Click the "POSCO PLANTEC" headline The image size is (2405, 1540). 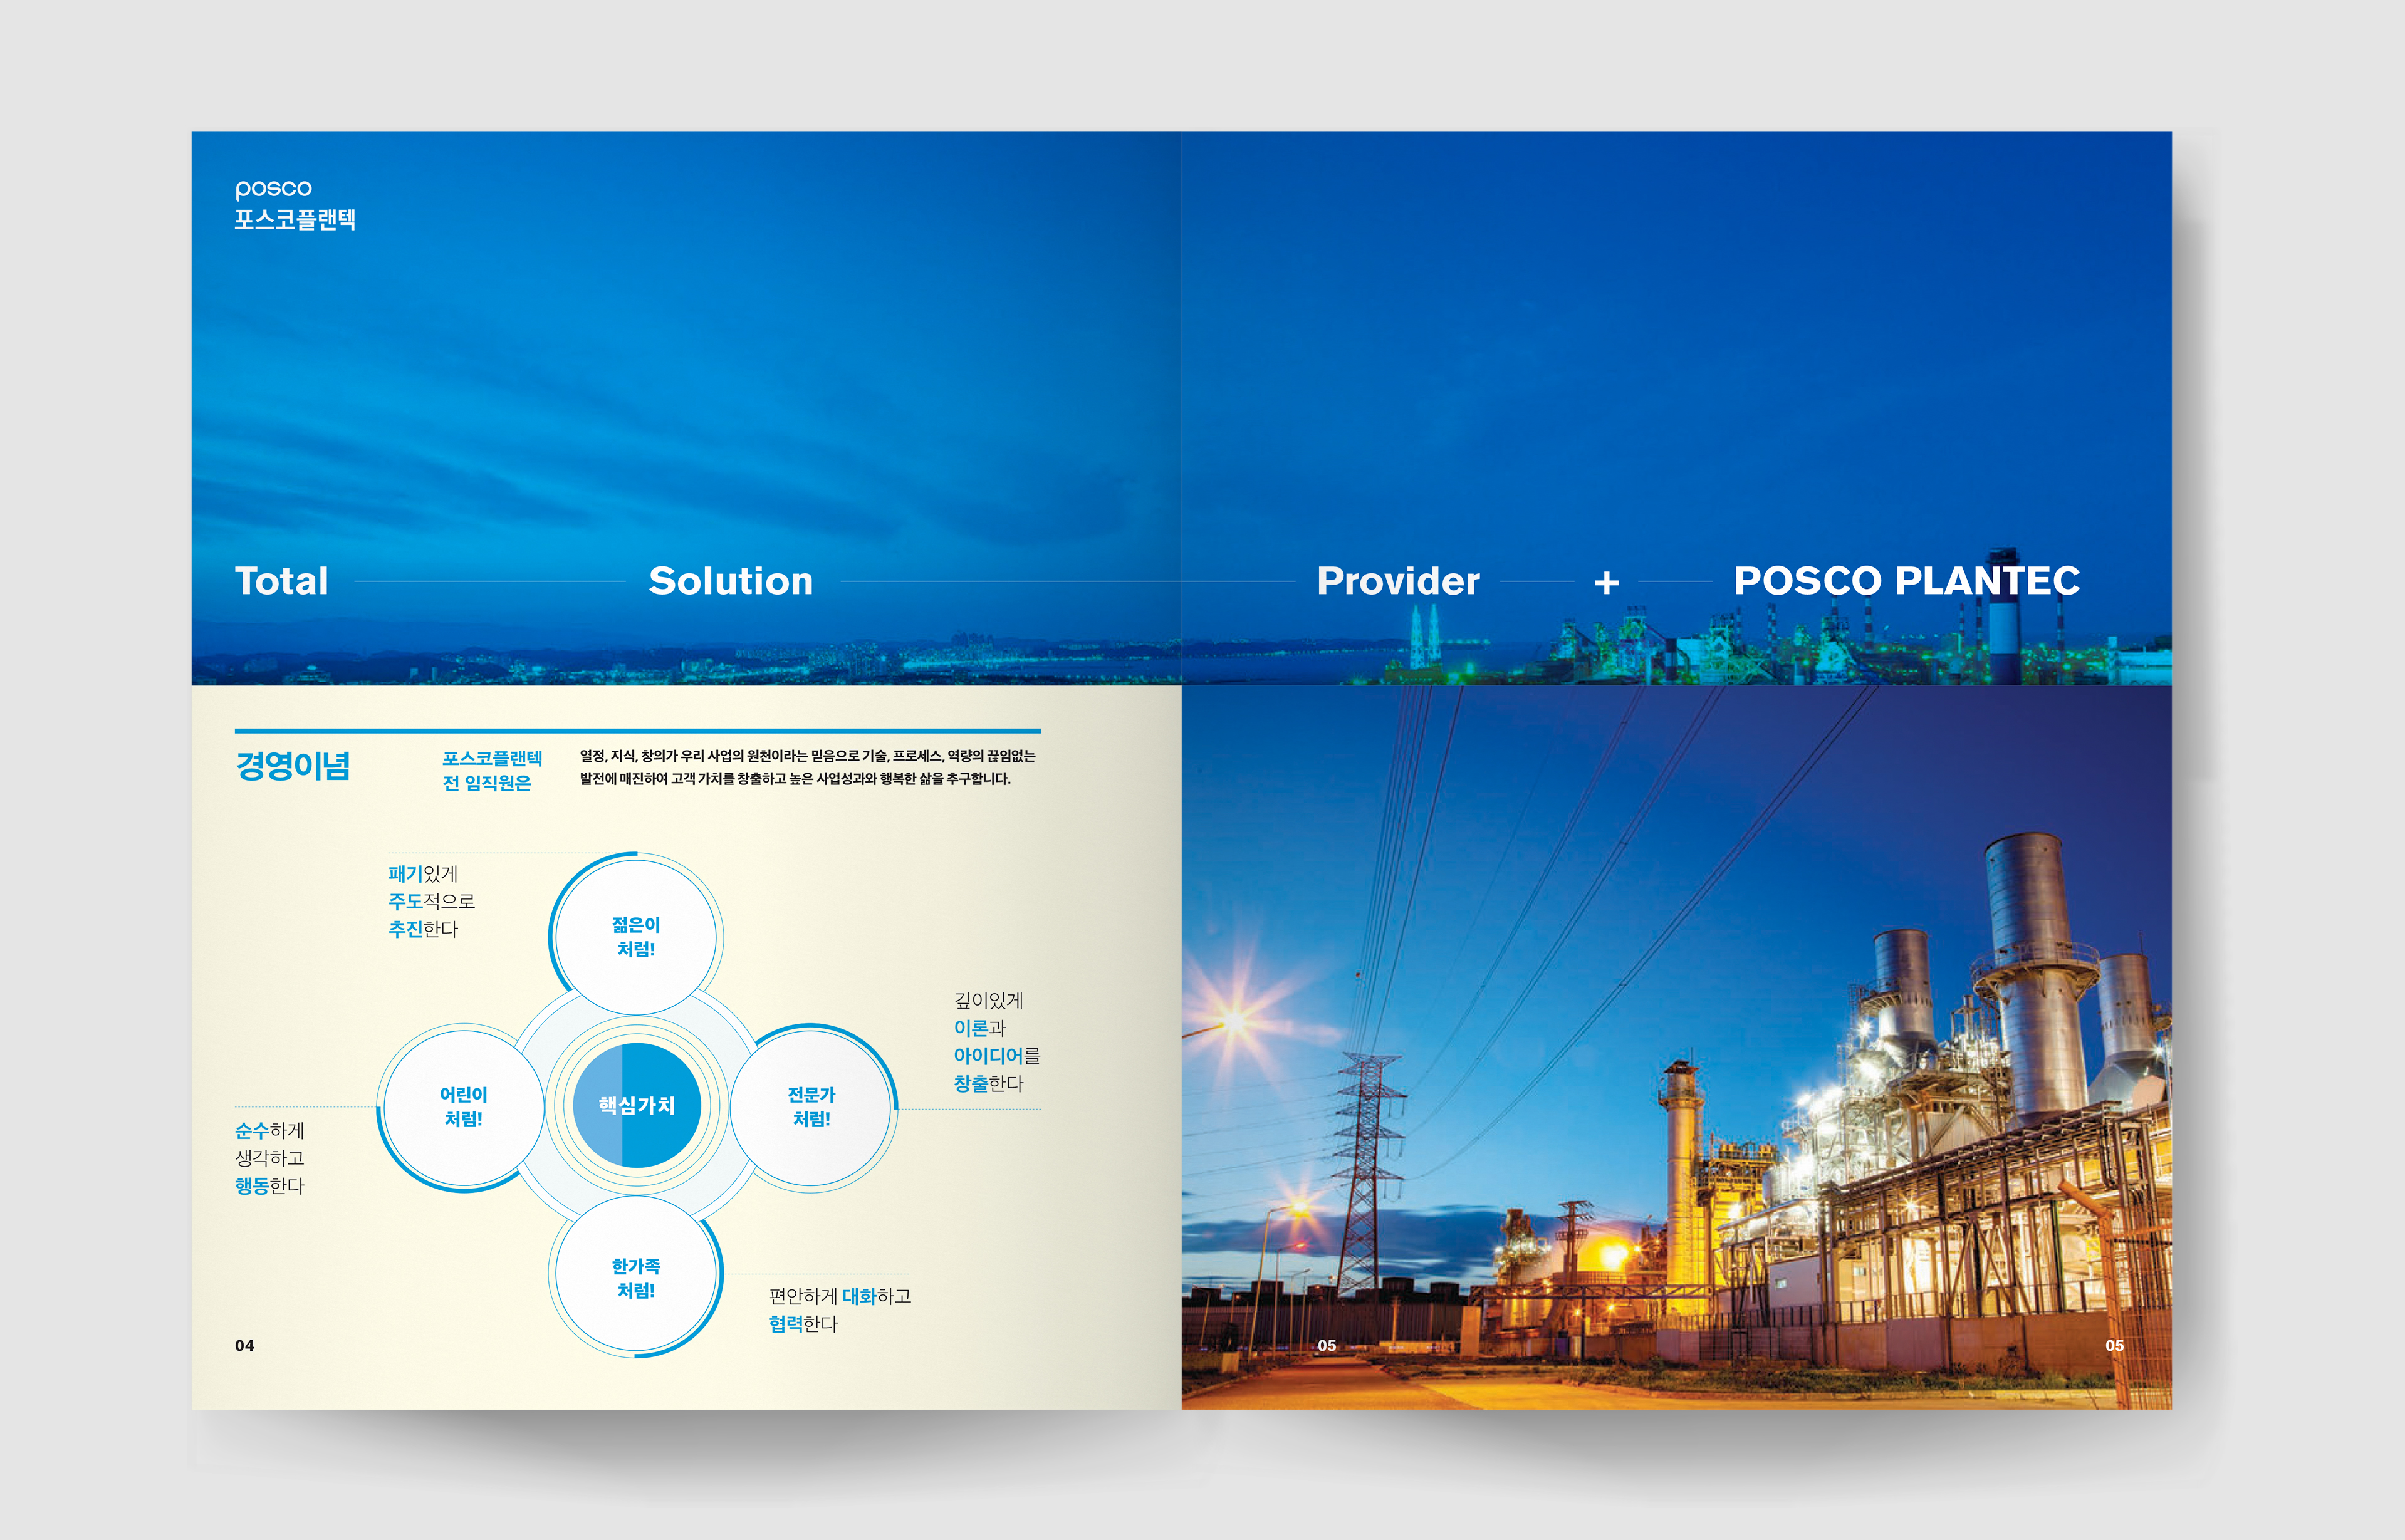[x=1906, y=581]
